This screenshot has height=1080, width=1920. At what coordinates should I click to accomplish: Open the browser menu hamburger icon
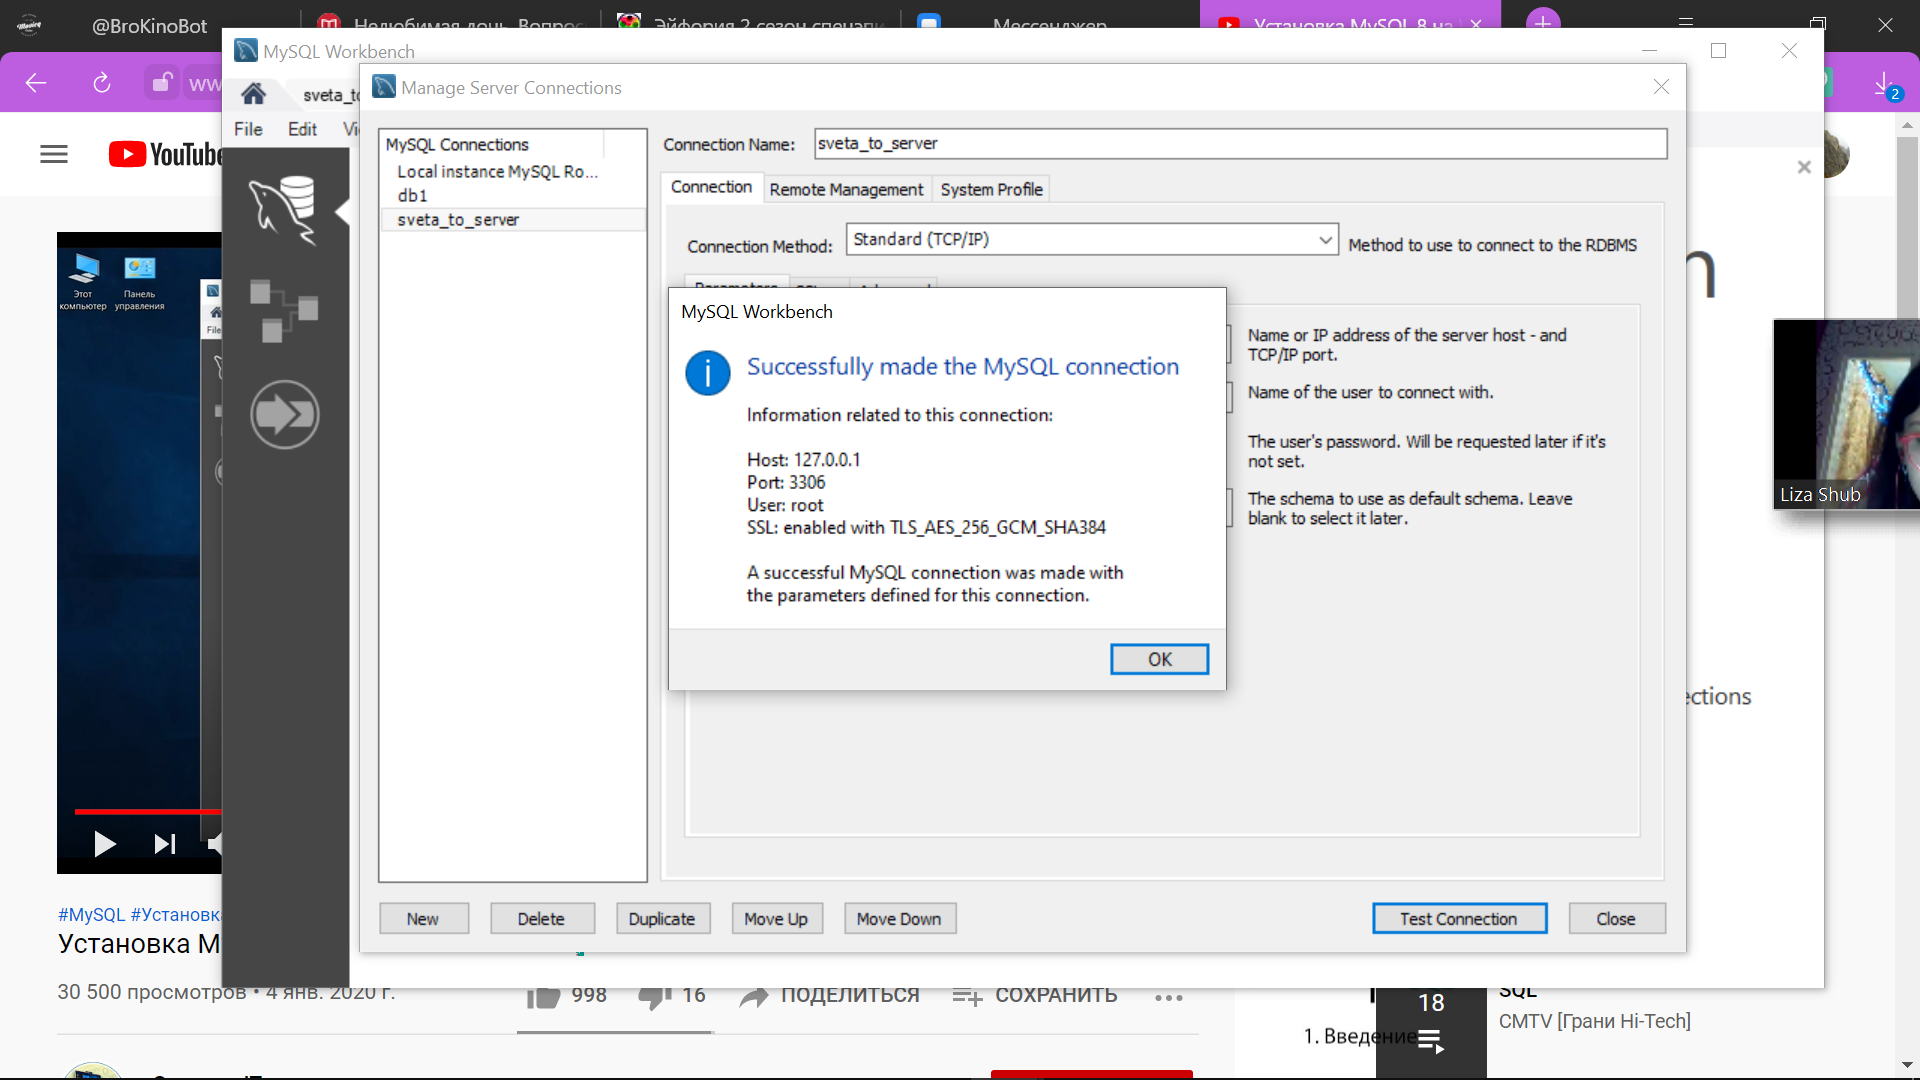coord(1686,22)
